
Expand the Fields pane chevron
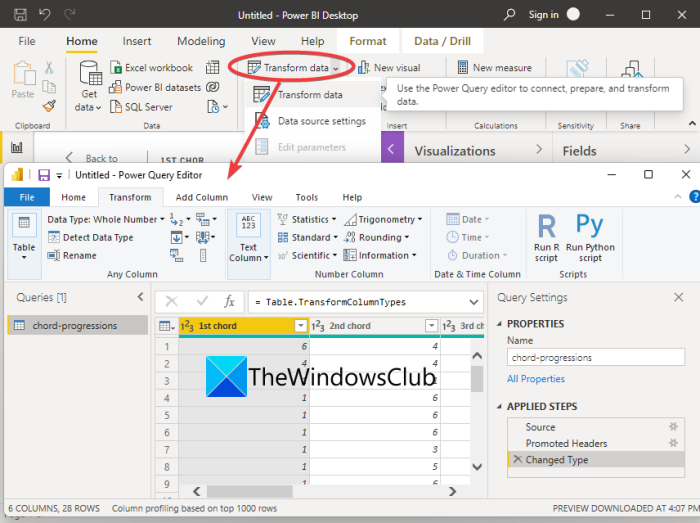click(x=687, y=149)
